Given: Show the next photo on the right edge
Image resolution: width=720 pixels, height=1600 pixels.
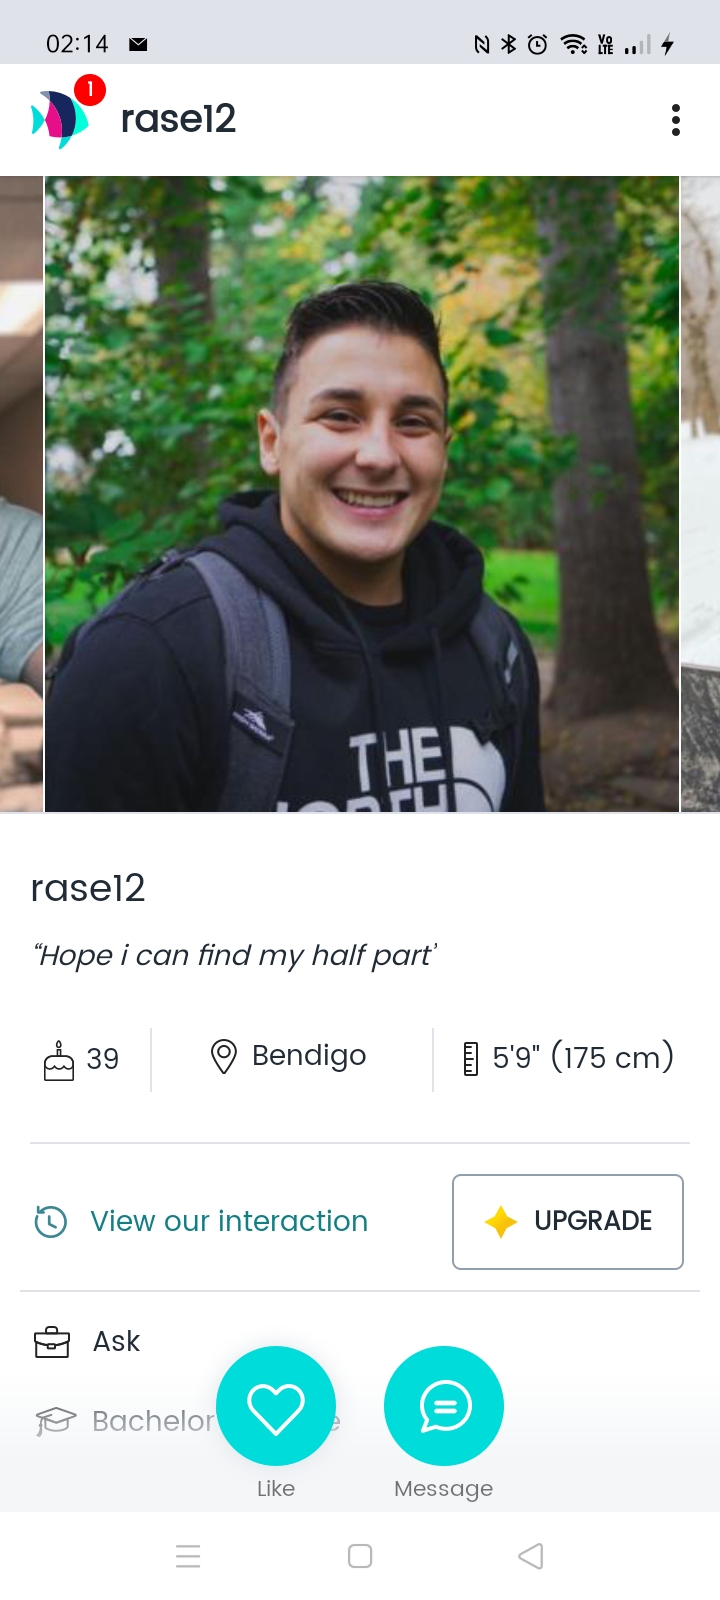Looking at the screenshot, I should click(701, 494).
